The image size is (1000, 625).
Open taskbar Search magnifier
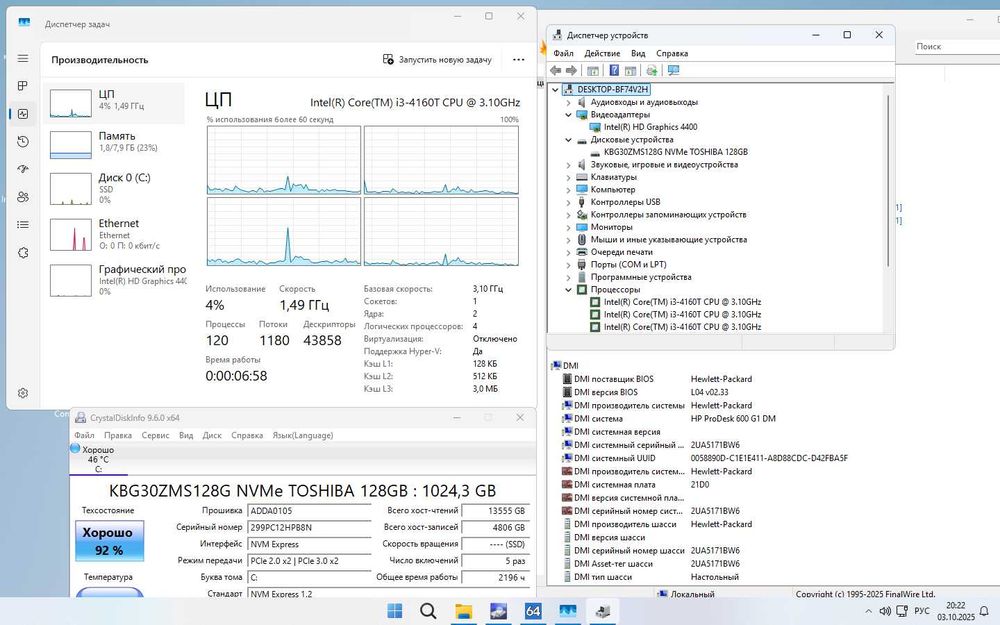[428, 611]
